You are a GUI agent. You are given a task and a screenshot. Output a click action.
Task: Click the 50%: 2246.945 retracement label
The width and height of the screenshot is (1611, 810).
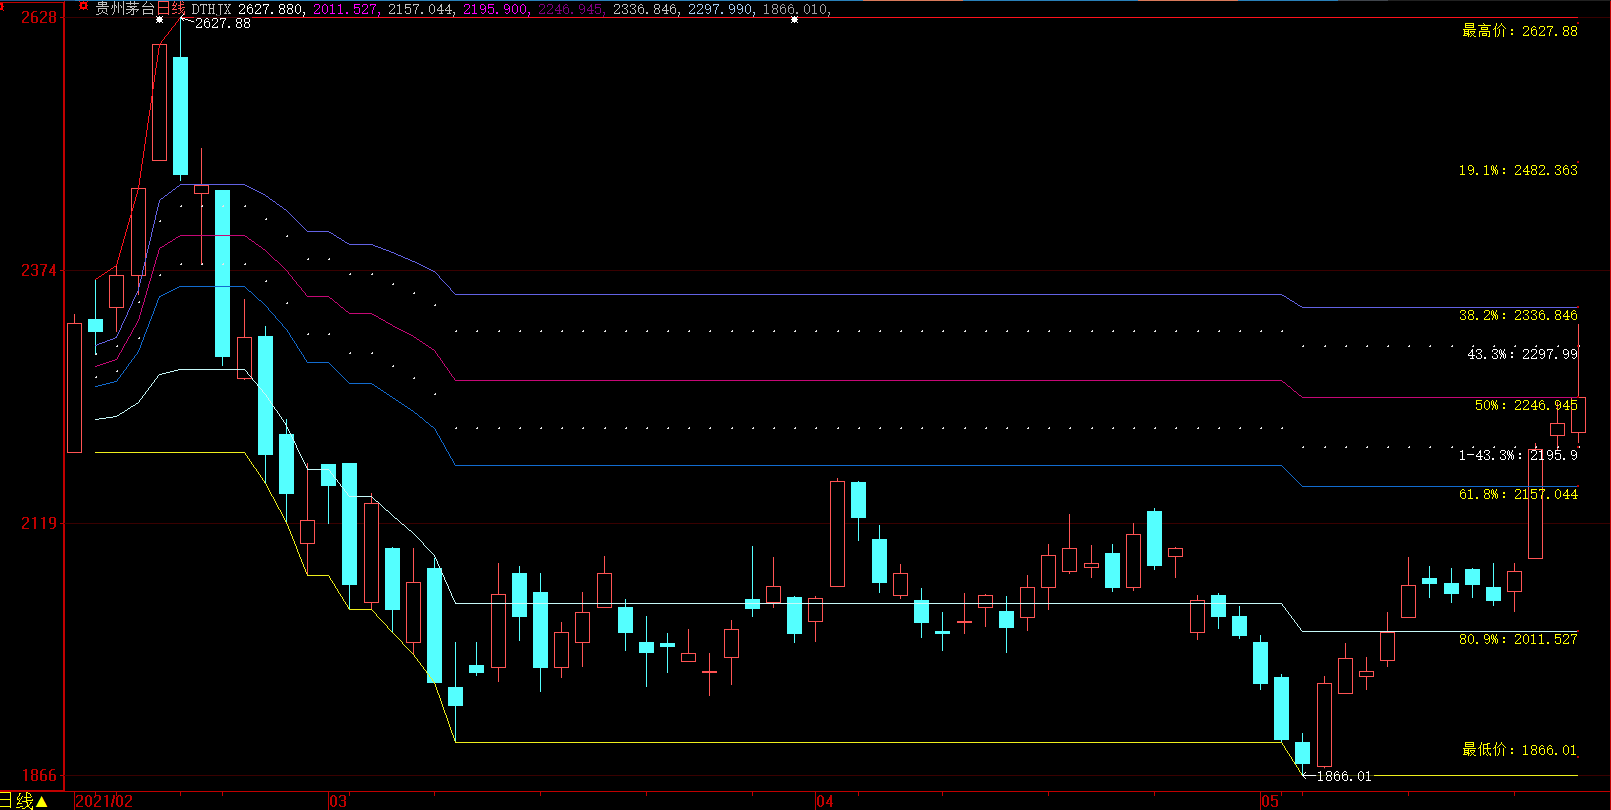tap(1526, 405)
